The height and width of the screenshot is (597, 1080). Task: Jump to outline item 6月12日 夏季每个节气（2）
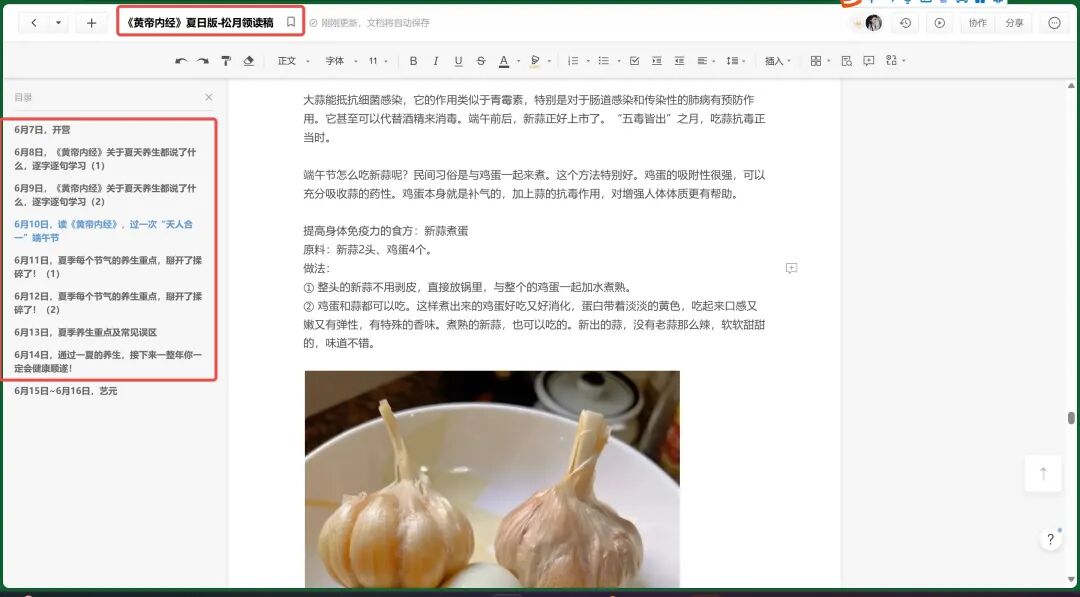click(x=107, y=303)
